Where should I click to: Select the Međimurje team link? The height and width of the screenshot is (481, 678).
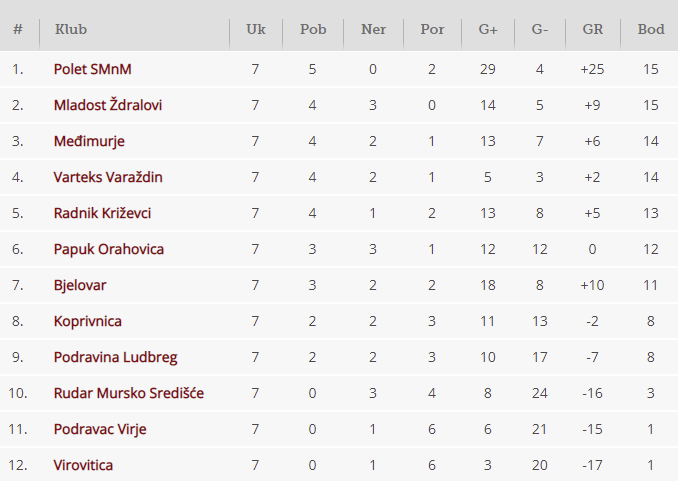pos(89,141)
